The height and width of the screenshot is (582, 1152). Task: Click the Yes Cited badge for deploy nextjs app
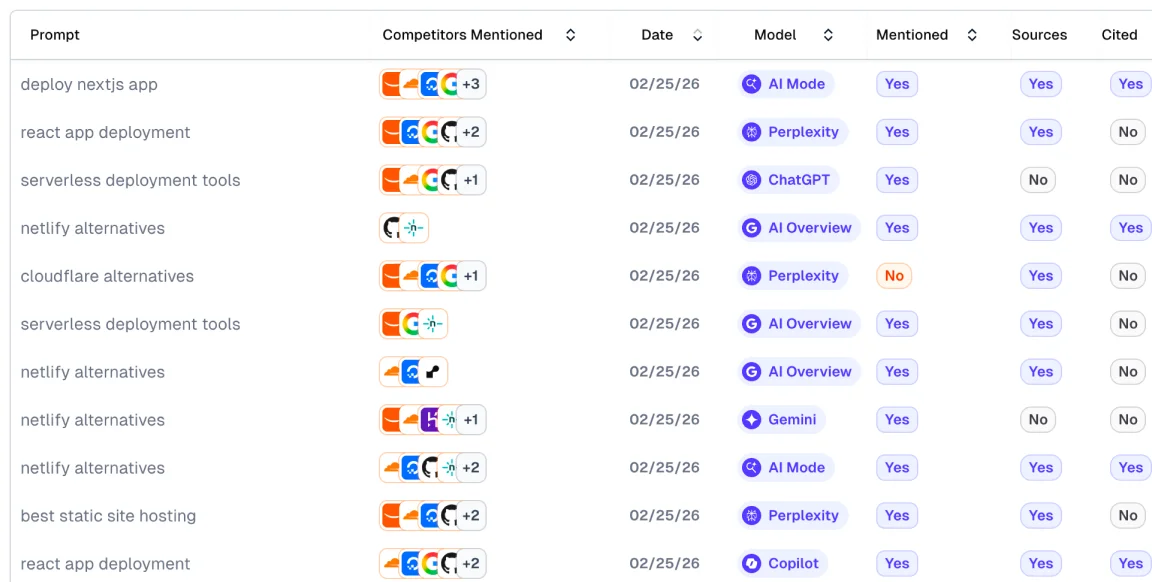1129,84
